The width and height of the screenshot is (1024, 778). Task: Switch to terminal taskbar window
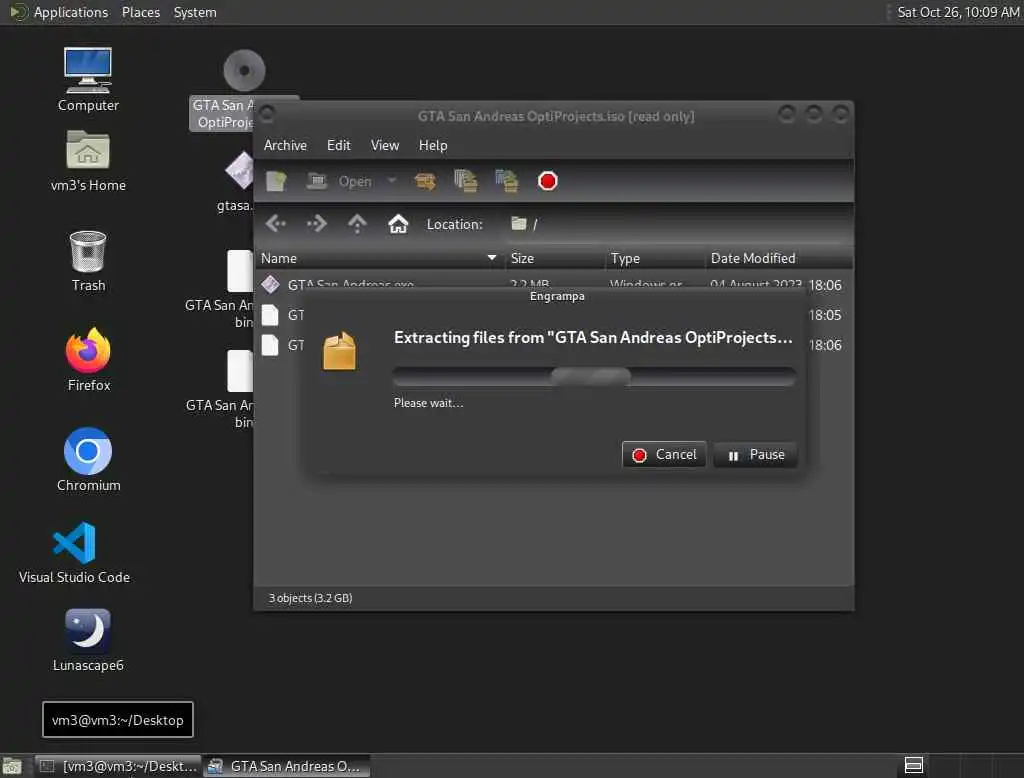click(x=118, y=766)
